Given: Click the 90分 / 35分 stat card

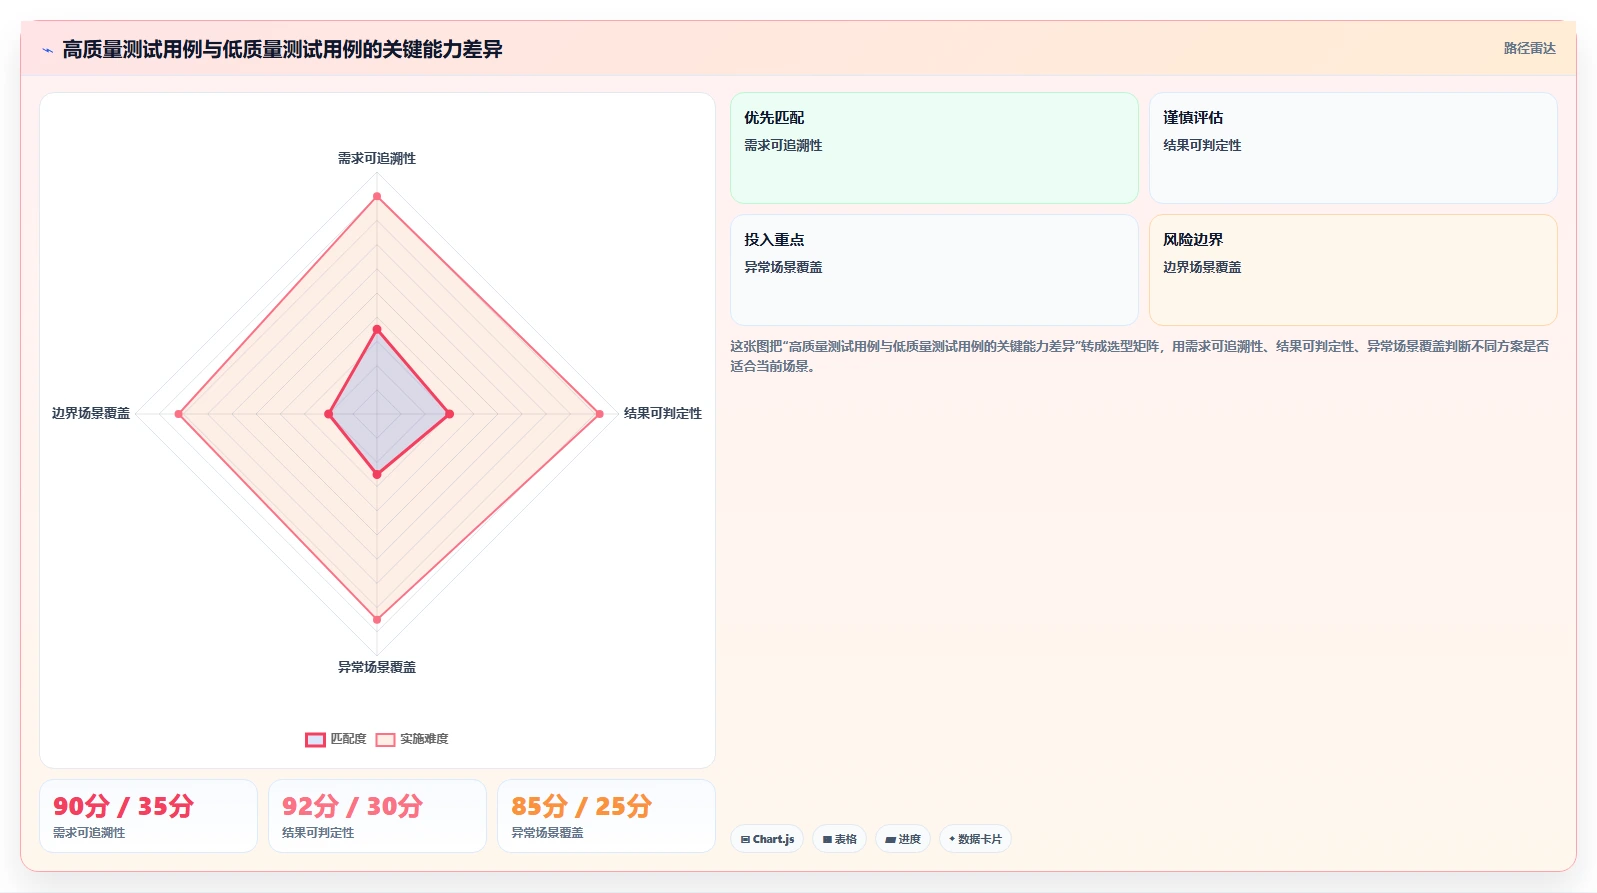Looking at the screenshot, I should pos(148,816).
